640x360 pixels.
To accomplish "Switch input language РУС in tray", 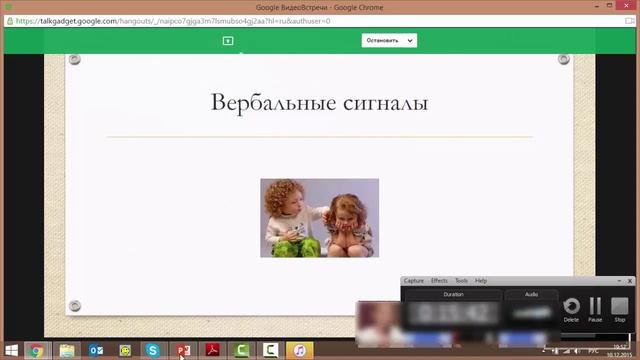I will point(593,351).
